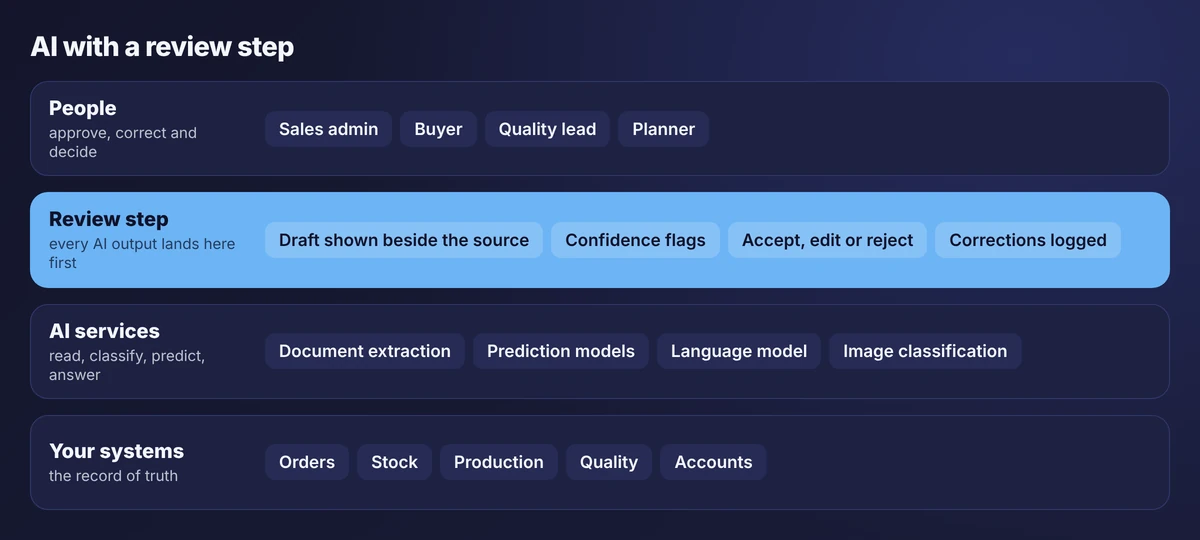
Task: Click the AI services row heading
Action: click(x=104, y=331)
